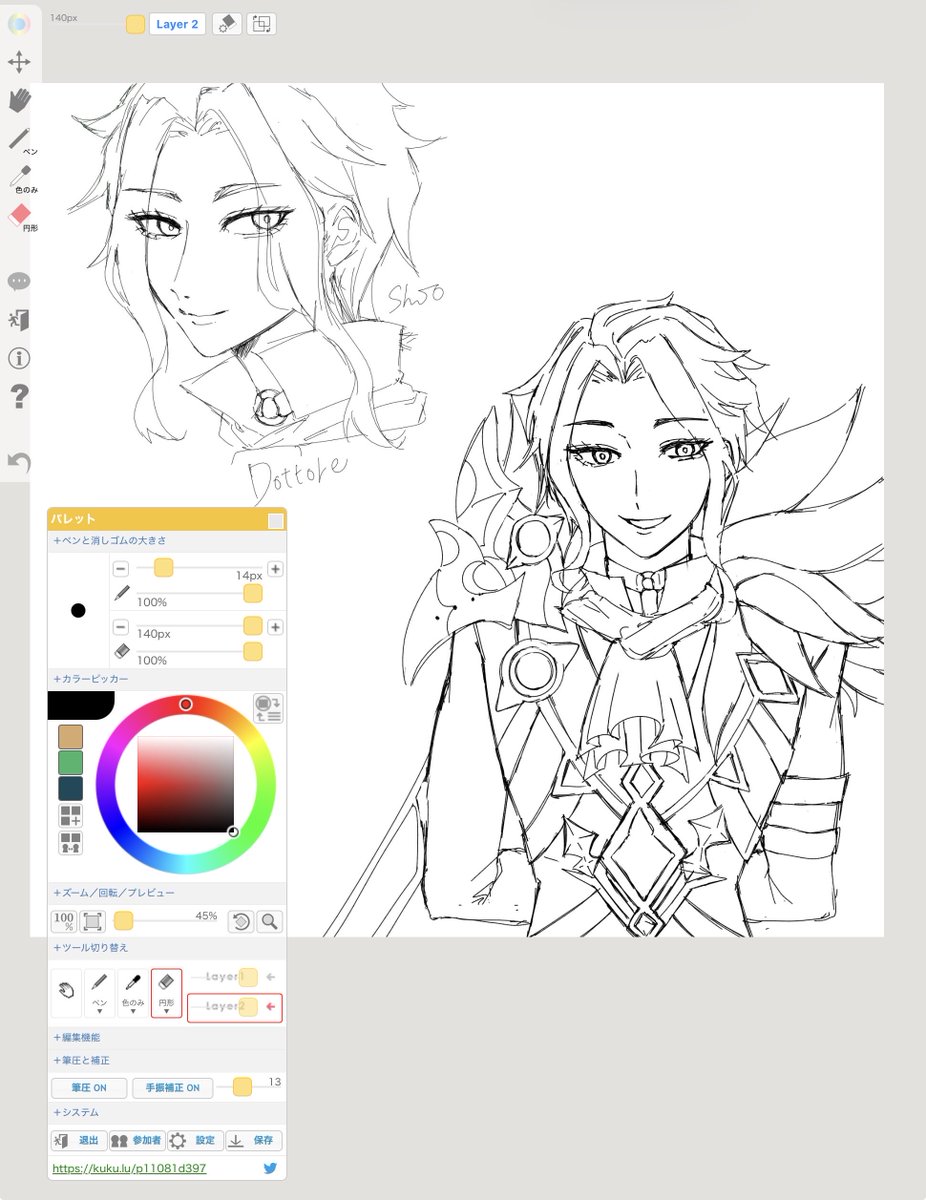
Task: Click the 参加者 participants button
Action: click(137, 1140)
